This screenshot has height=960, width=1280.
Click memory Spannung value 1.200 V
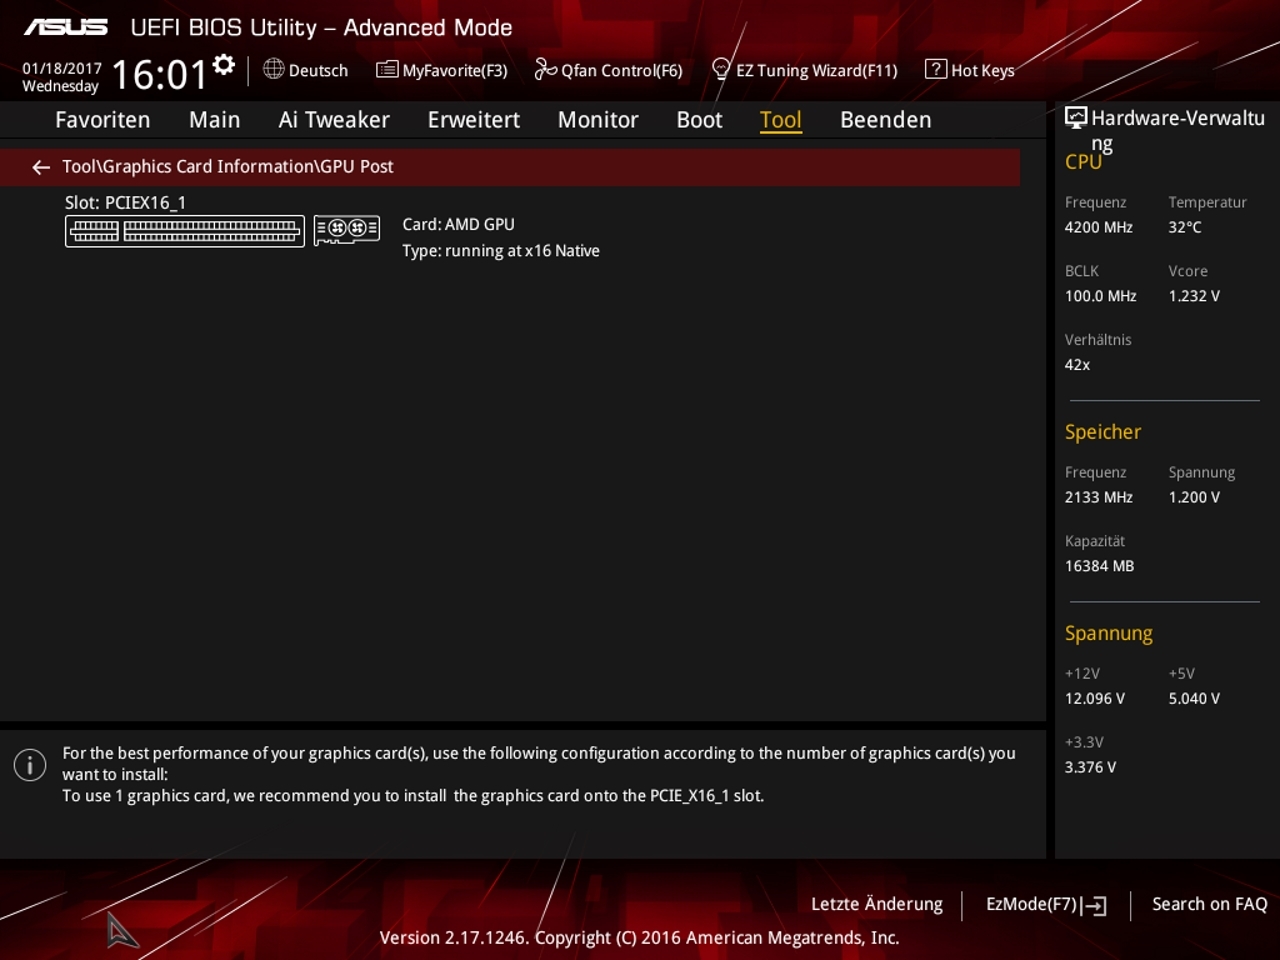pos(1194,497)
